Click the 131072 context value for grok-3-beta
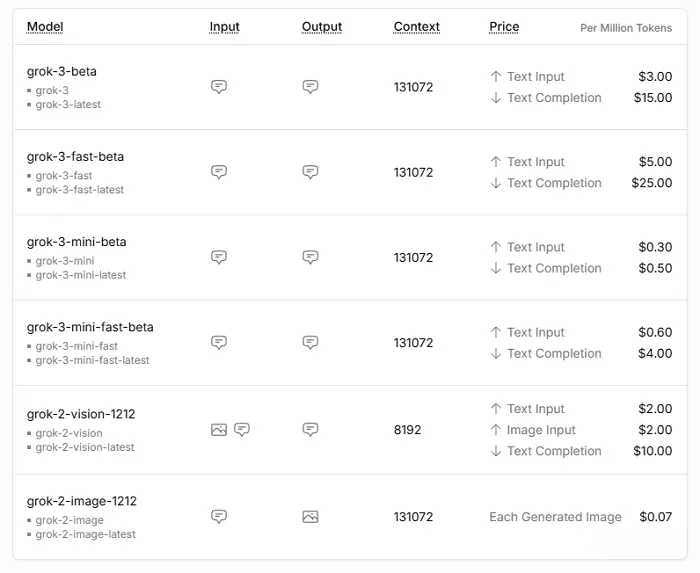The image size is (700, 573). click(413, 87)
